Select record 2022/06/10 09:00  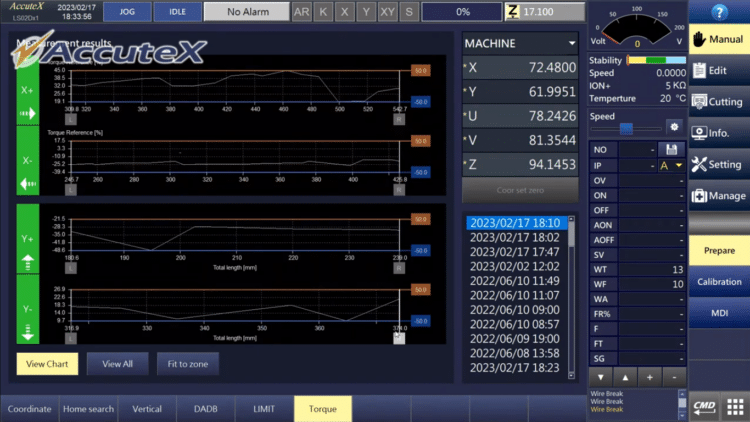coord(515,310)
